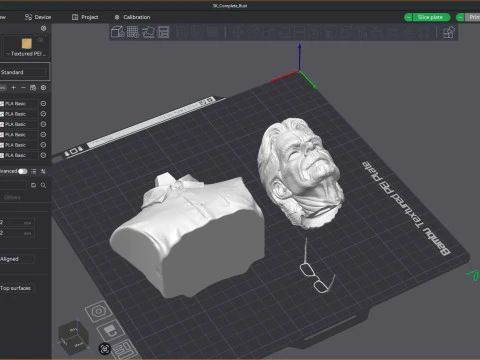
Task: Open filament settings gear beside AMS sync icon
Action: tap(43, 88)
